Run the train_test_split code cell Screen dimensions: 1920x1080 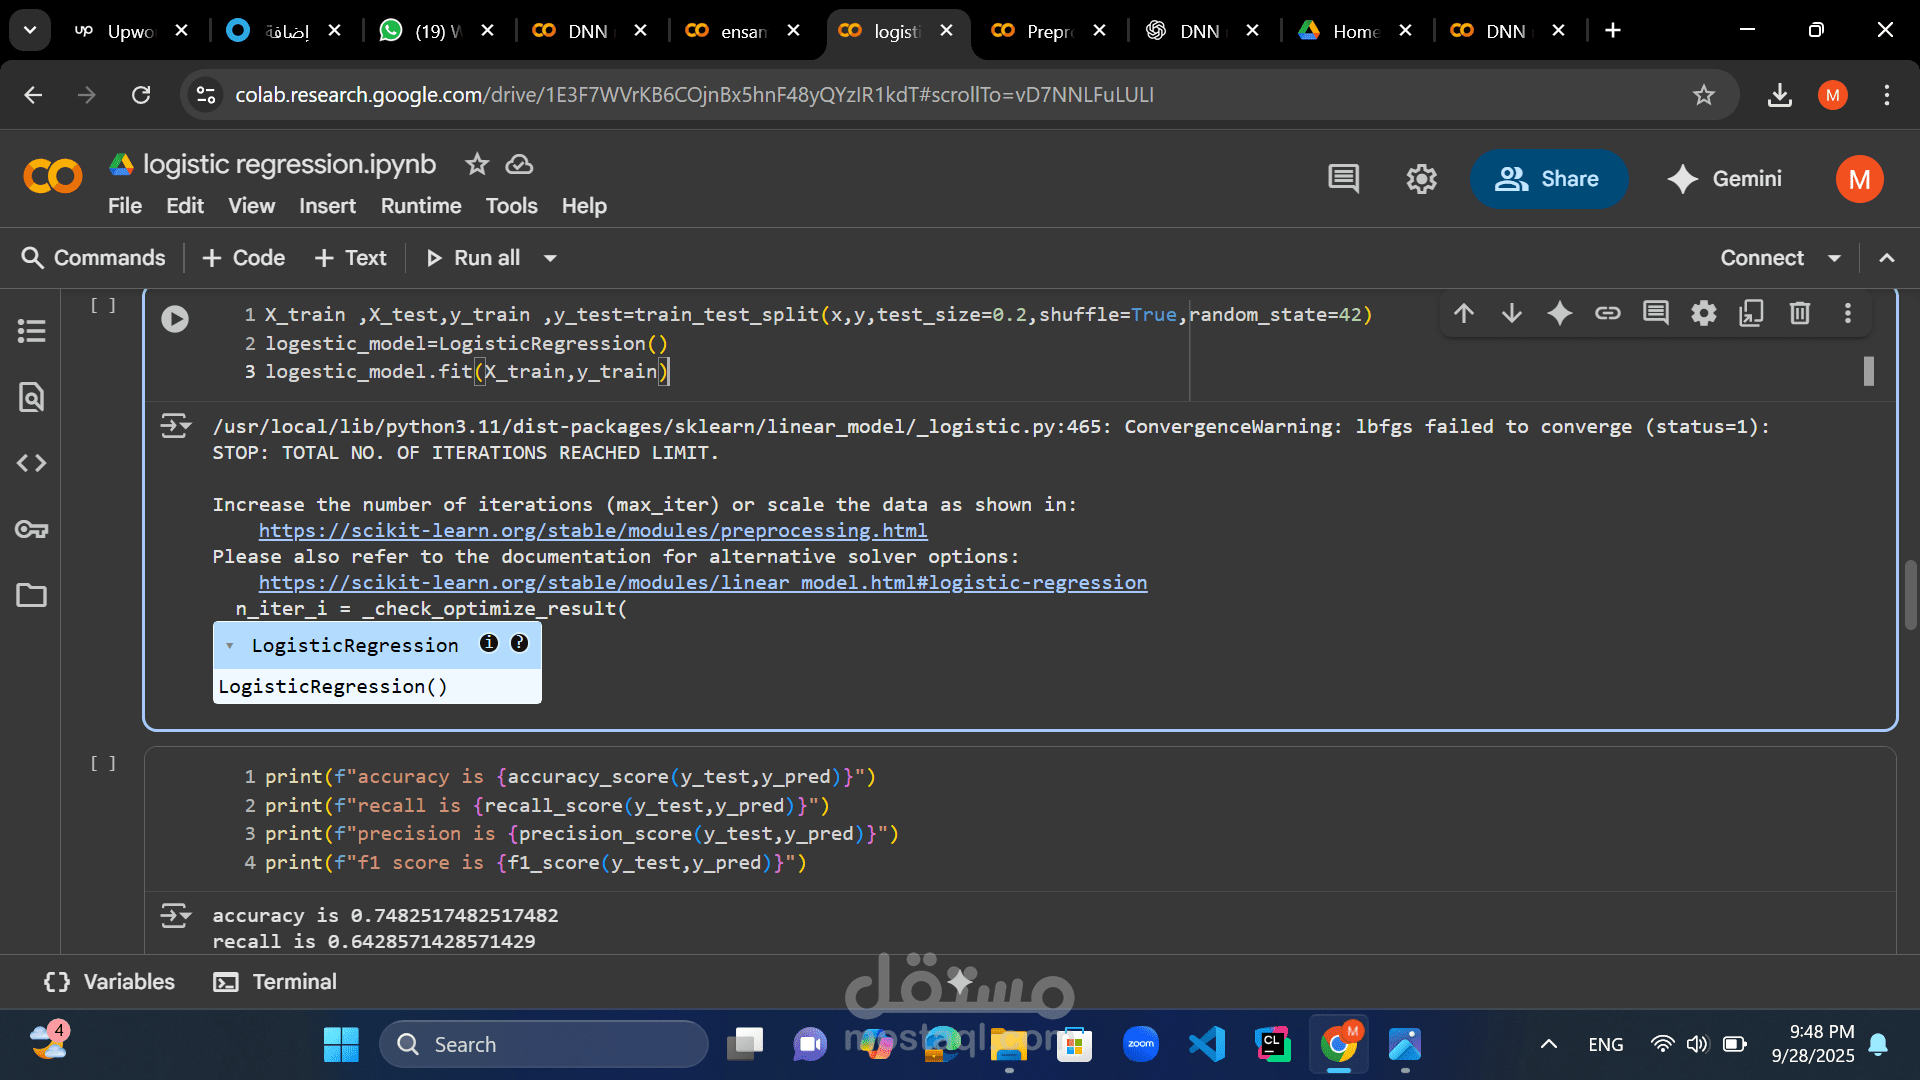(x=176, y=319)
